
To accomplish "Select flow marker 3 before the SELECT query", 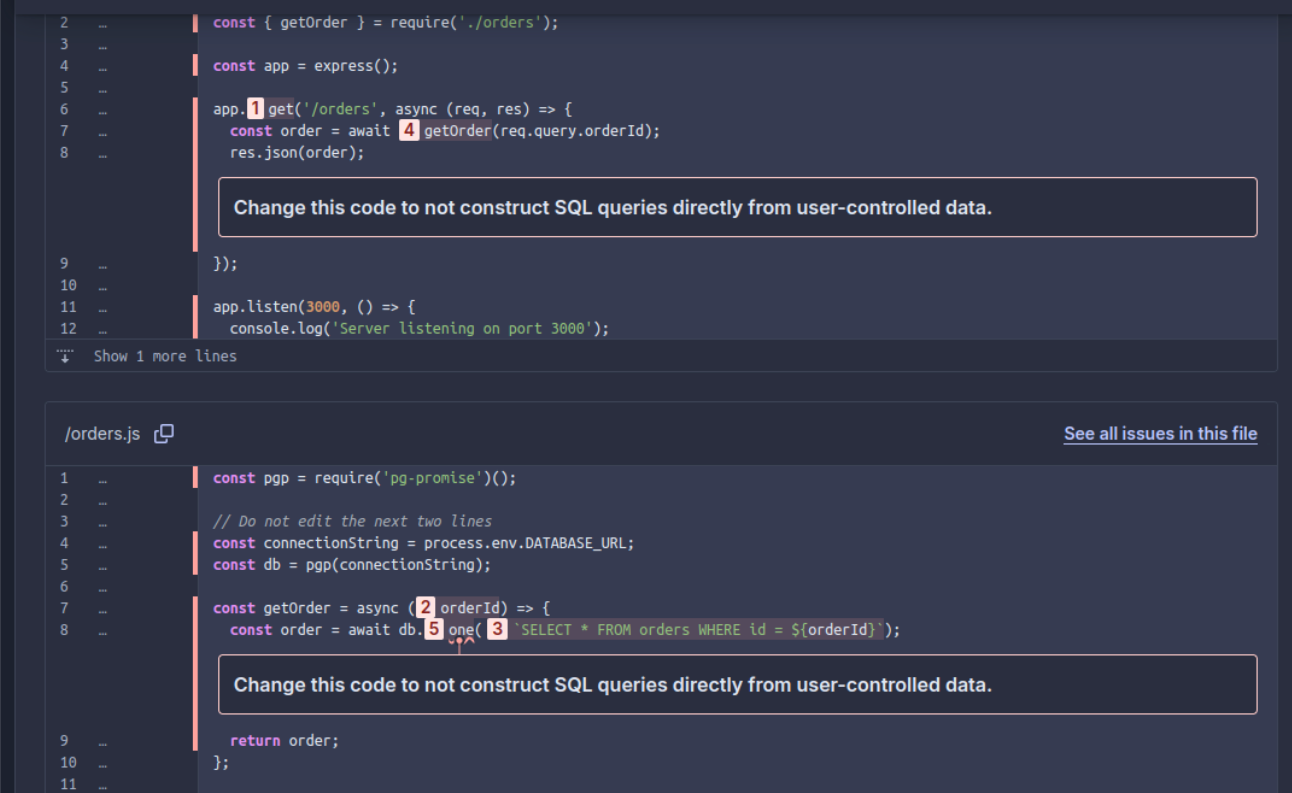I will coord(497,629).
